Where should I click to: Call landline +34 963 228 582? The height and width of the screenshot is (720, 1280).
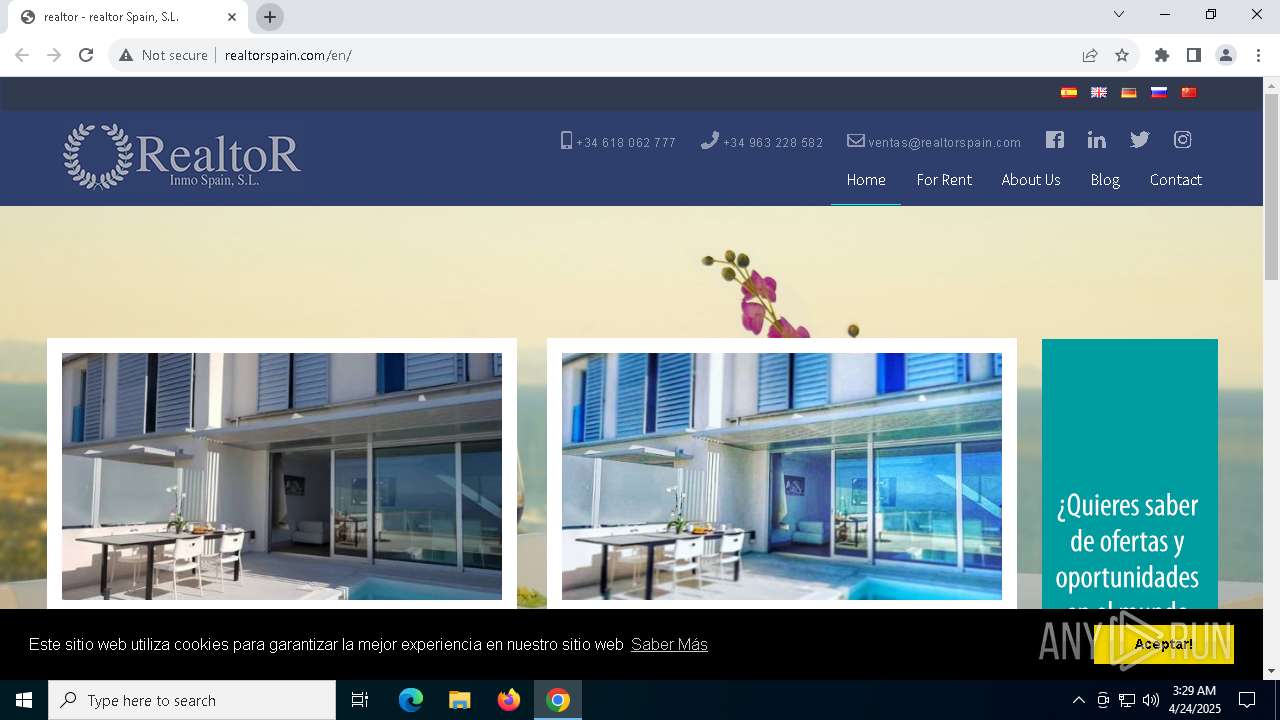click(x=762, y=142)
